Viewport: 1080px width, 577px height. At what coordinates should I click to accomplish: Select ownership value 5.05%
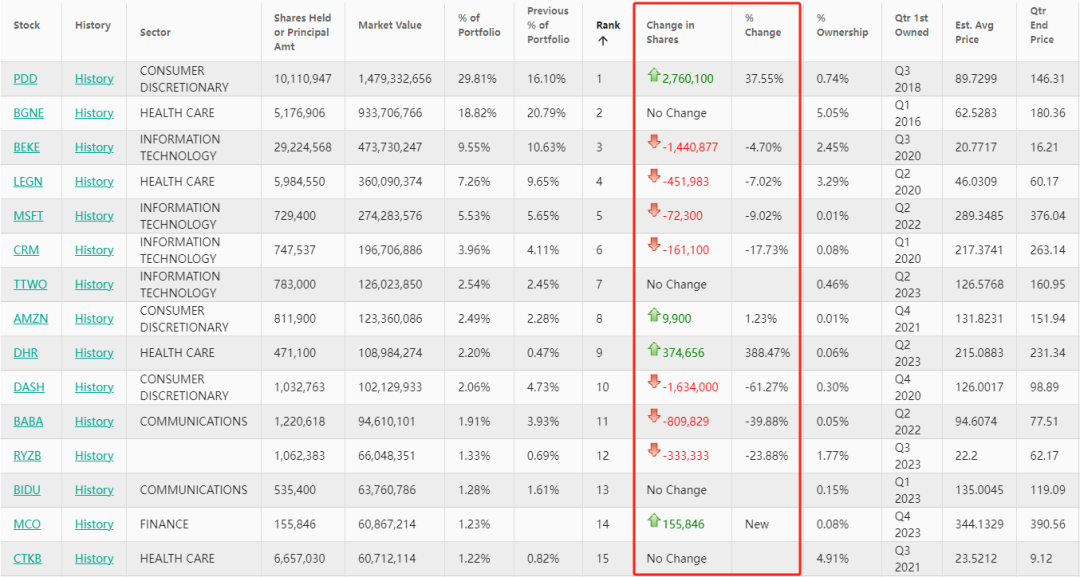(833, 113)
